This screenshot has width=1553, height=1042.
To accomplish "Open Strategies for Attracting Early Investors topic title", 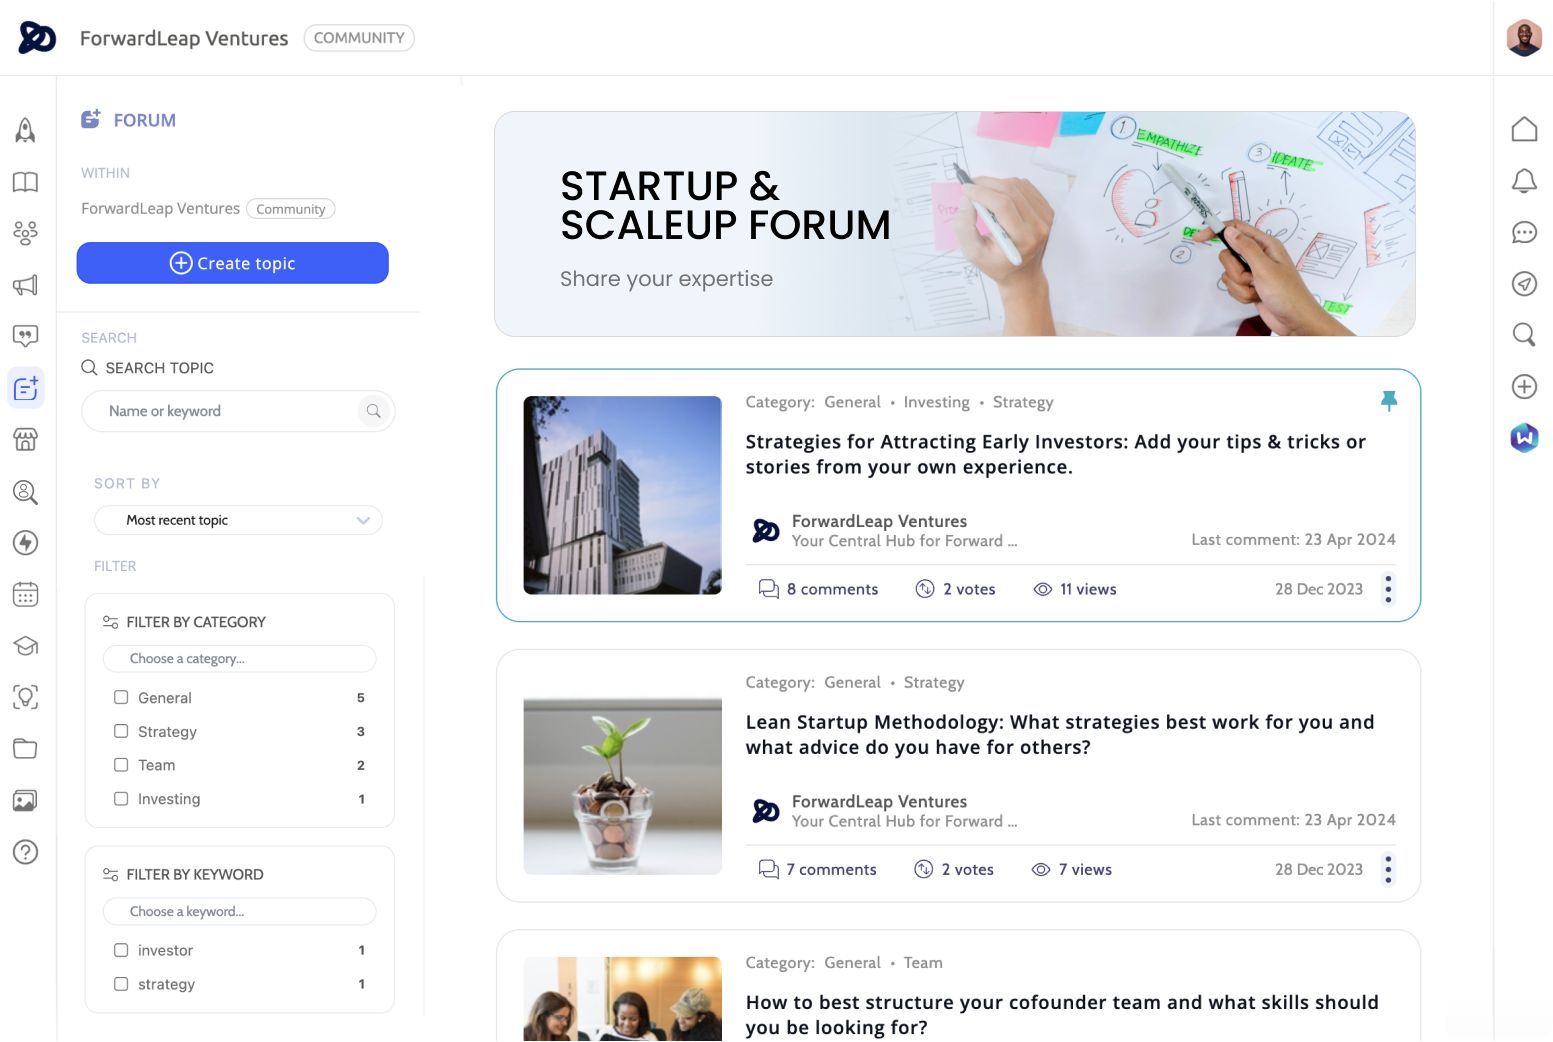I will 1056,454.
